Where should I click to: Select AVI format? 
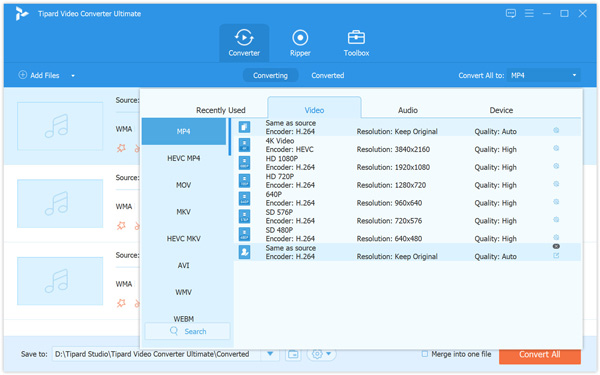click(184, 266)
